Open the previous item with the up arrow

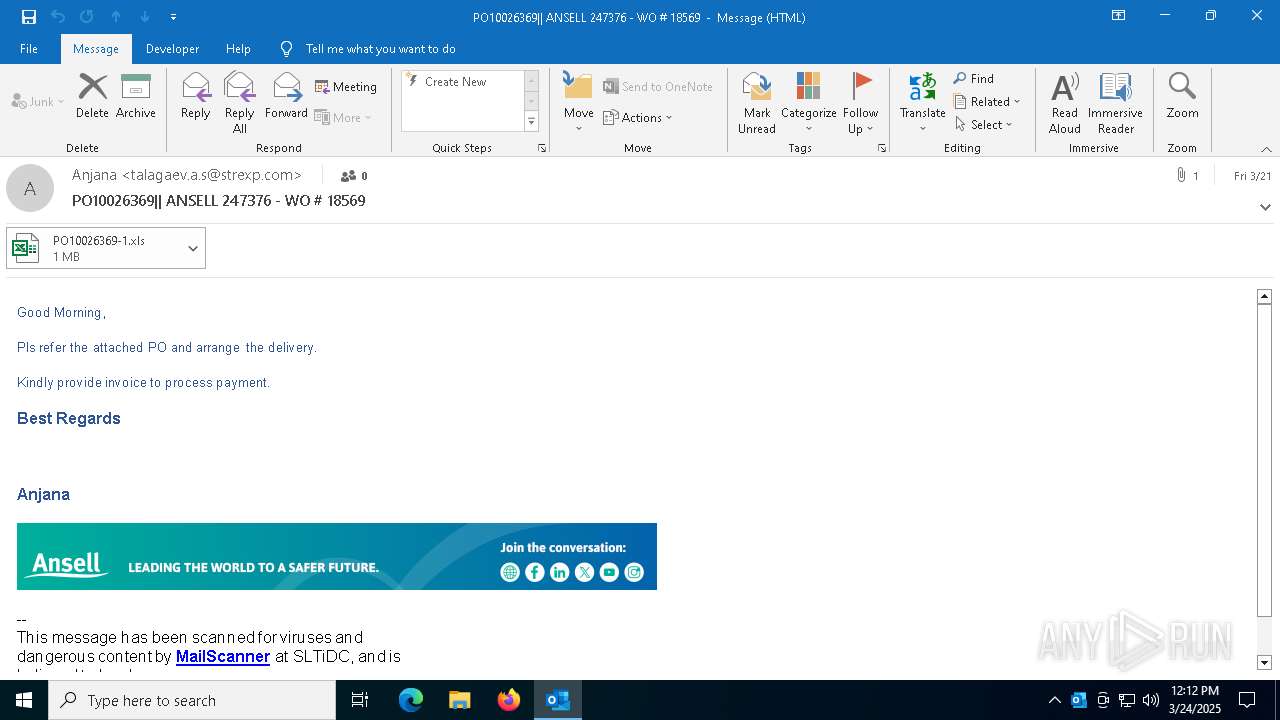(x=116, y=17)
